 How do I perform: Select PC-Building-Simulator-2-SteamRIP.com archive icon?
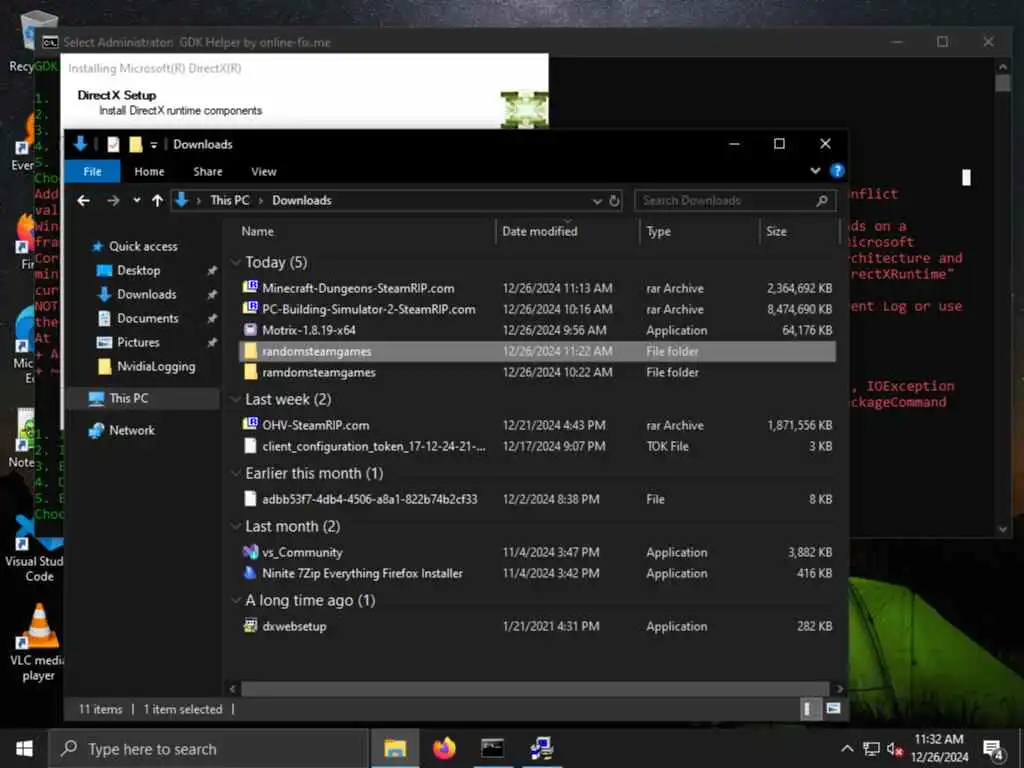click(x=250, y=308)
